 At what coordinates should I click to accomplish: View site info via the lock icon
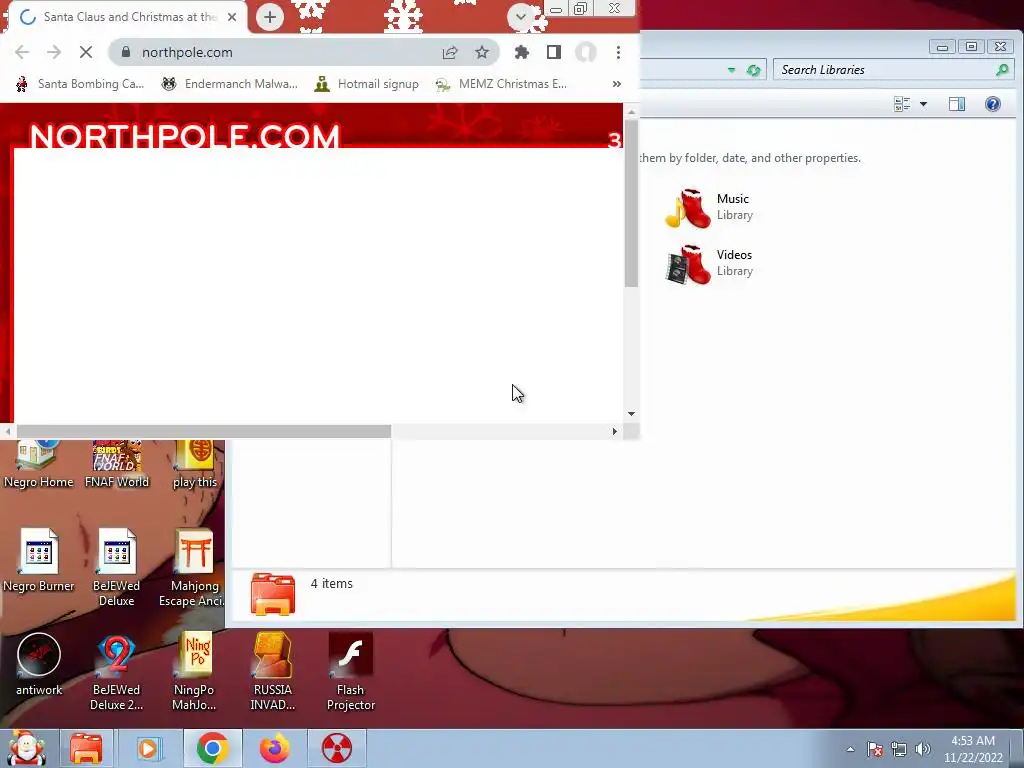[x=126, y=52]
